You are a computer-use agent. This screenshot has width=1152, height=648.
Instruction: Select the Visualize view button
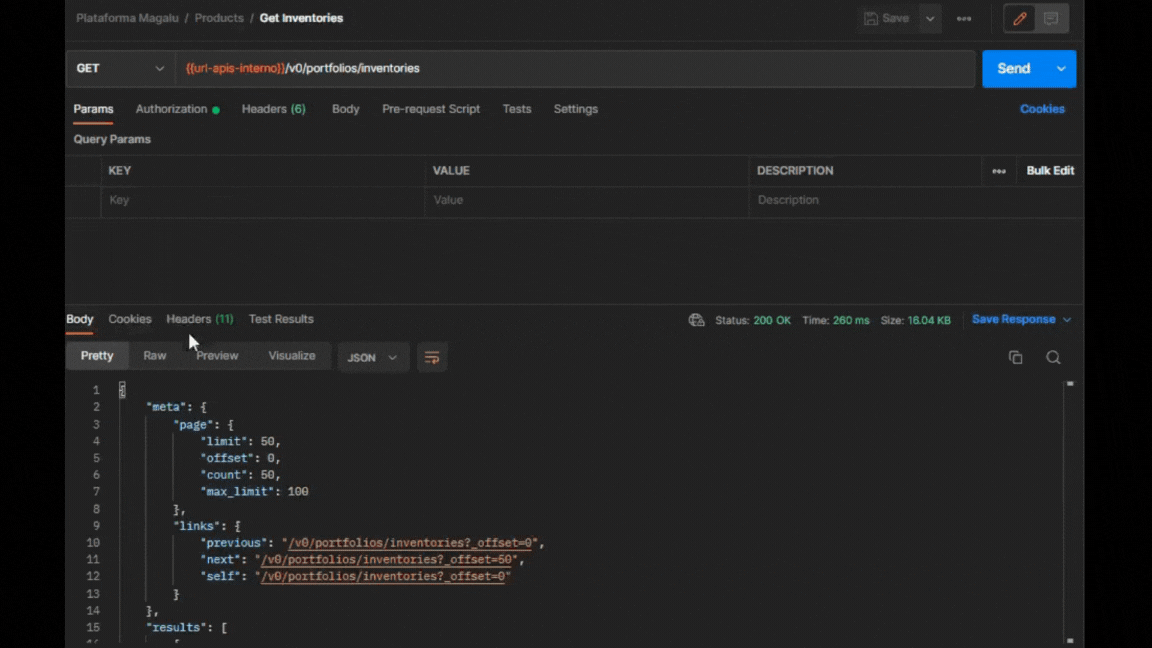click(292, 356)
